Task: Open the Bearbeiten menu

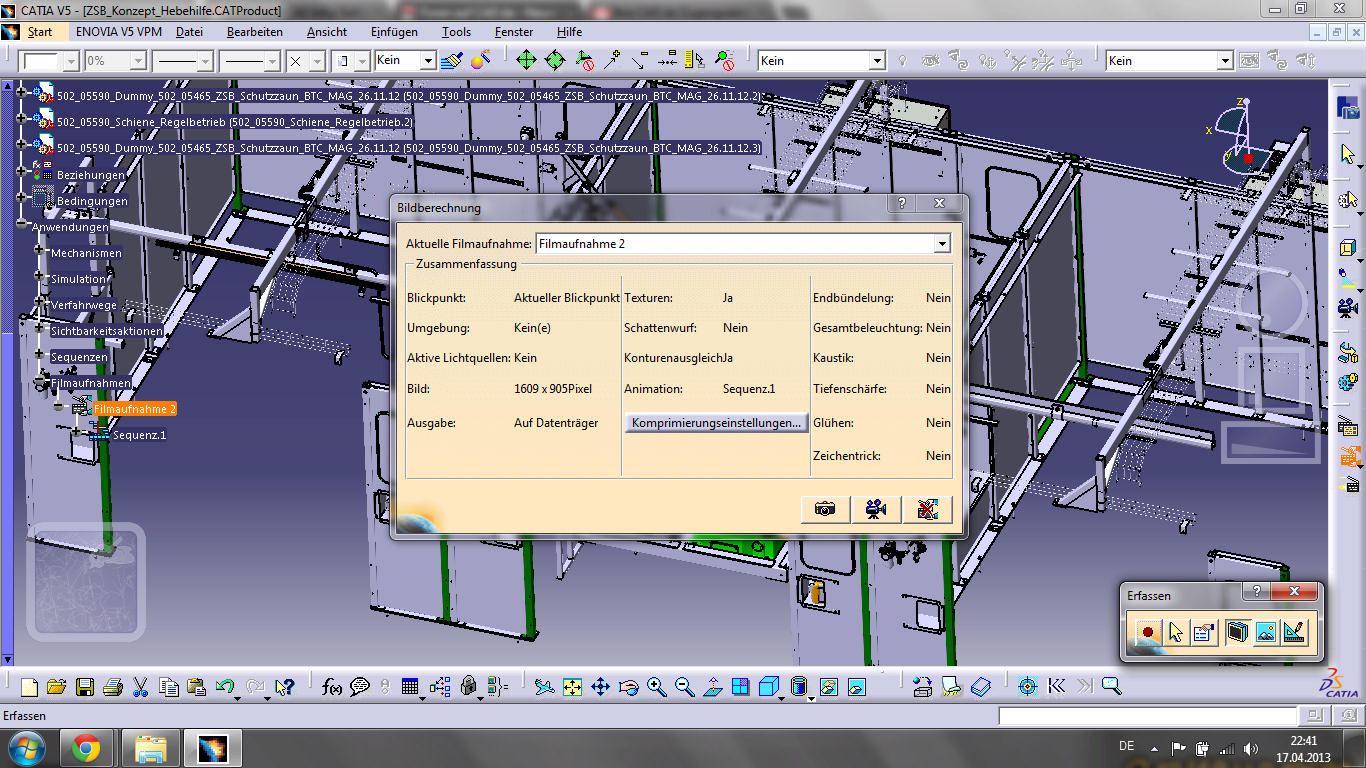Action: 255,32
